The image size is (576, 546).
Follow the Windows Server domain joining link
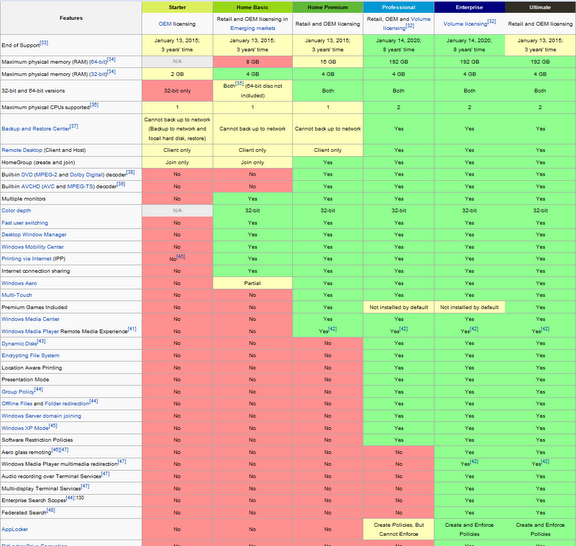click(41, 416)
